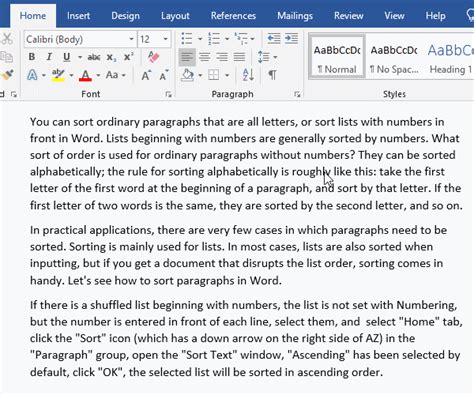Click the Increase Indent icon
This screenshot has height=395, width=474.
click(291, 39)
